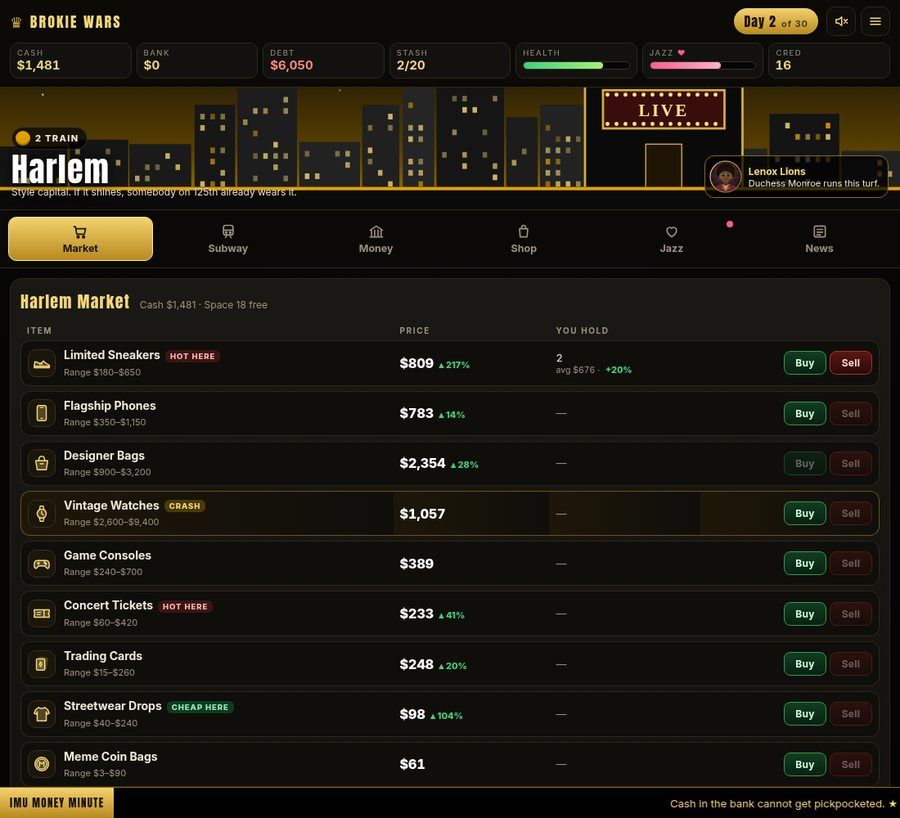
Task: Buy Flagship Phones
Action: pyautogui.click(x=805, y=413)
